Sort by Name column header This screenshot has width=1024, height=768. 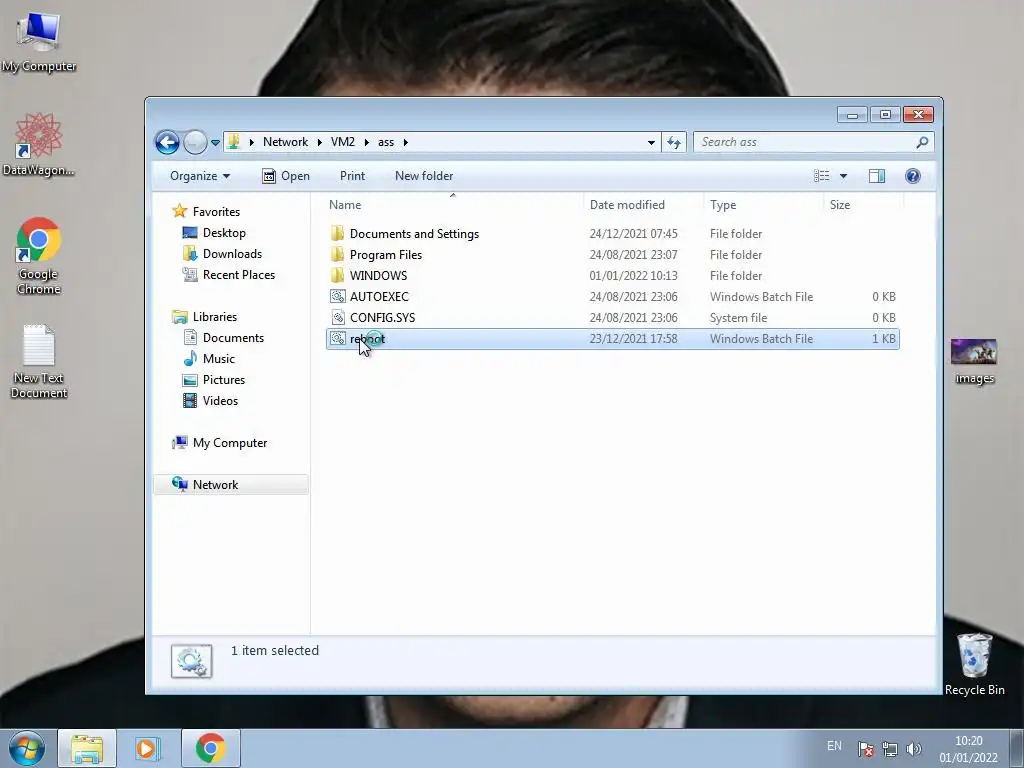455,204
